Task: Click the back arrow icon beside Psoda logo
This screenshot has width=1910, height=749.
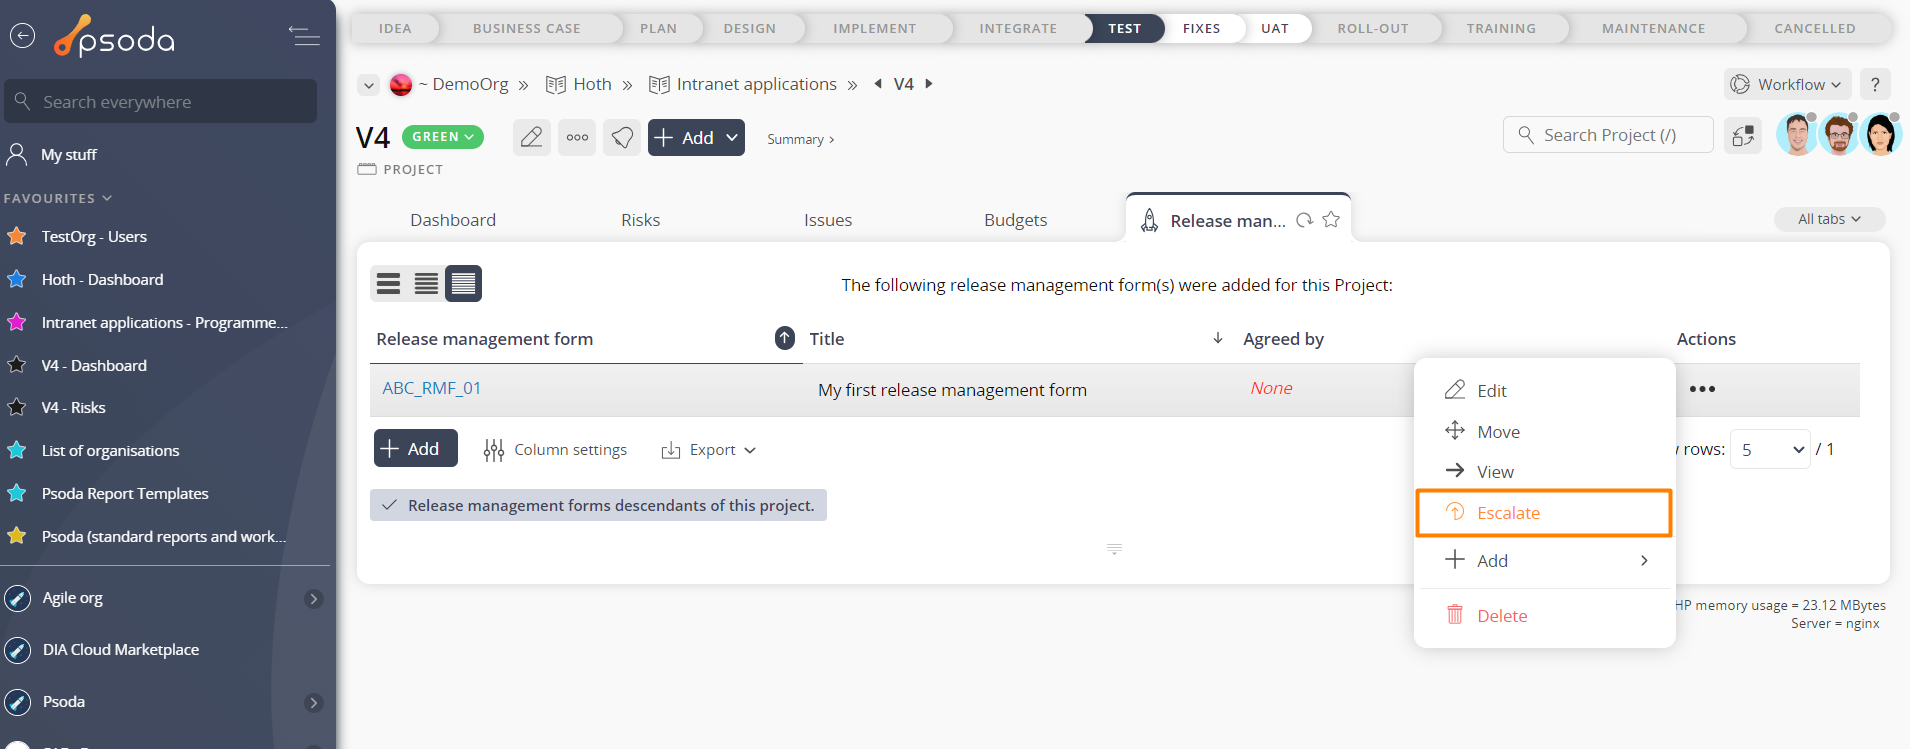Action: [x=22, y=36]
